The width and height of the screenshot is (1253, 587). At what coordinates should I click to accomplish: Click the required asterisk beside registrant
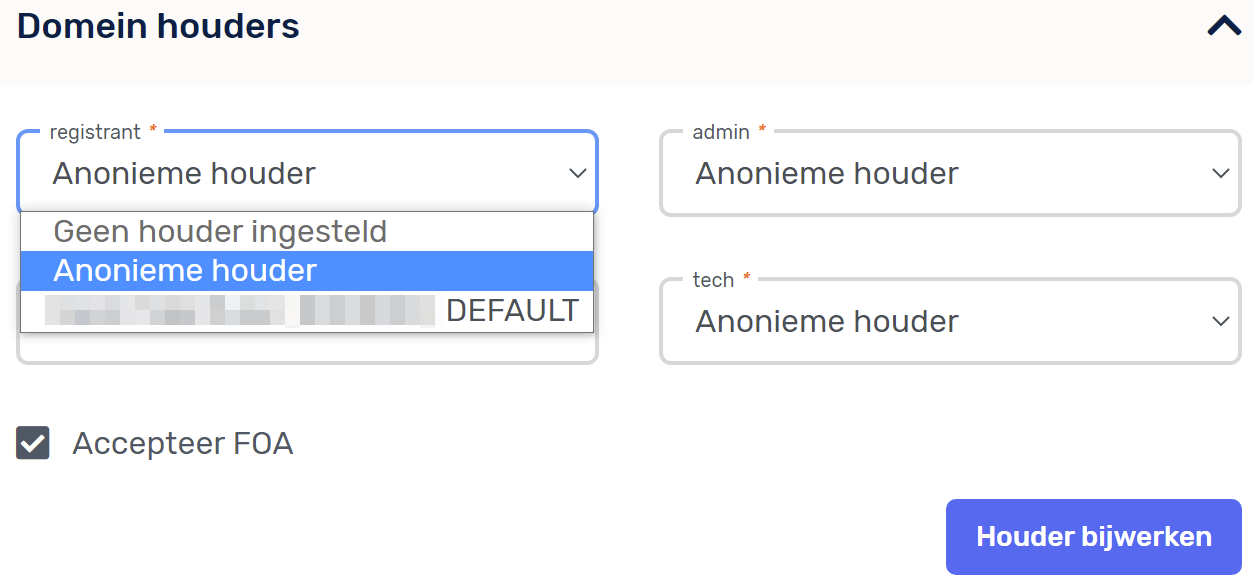(x=153, y=131)
